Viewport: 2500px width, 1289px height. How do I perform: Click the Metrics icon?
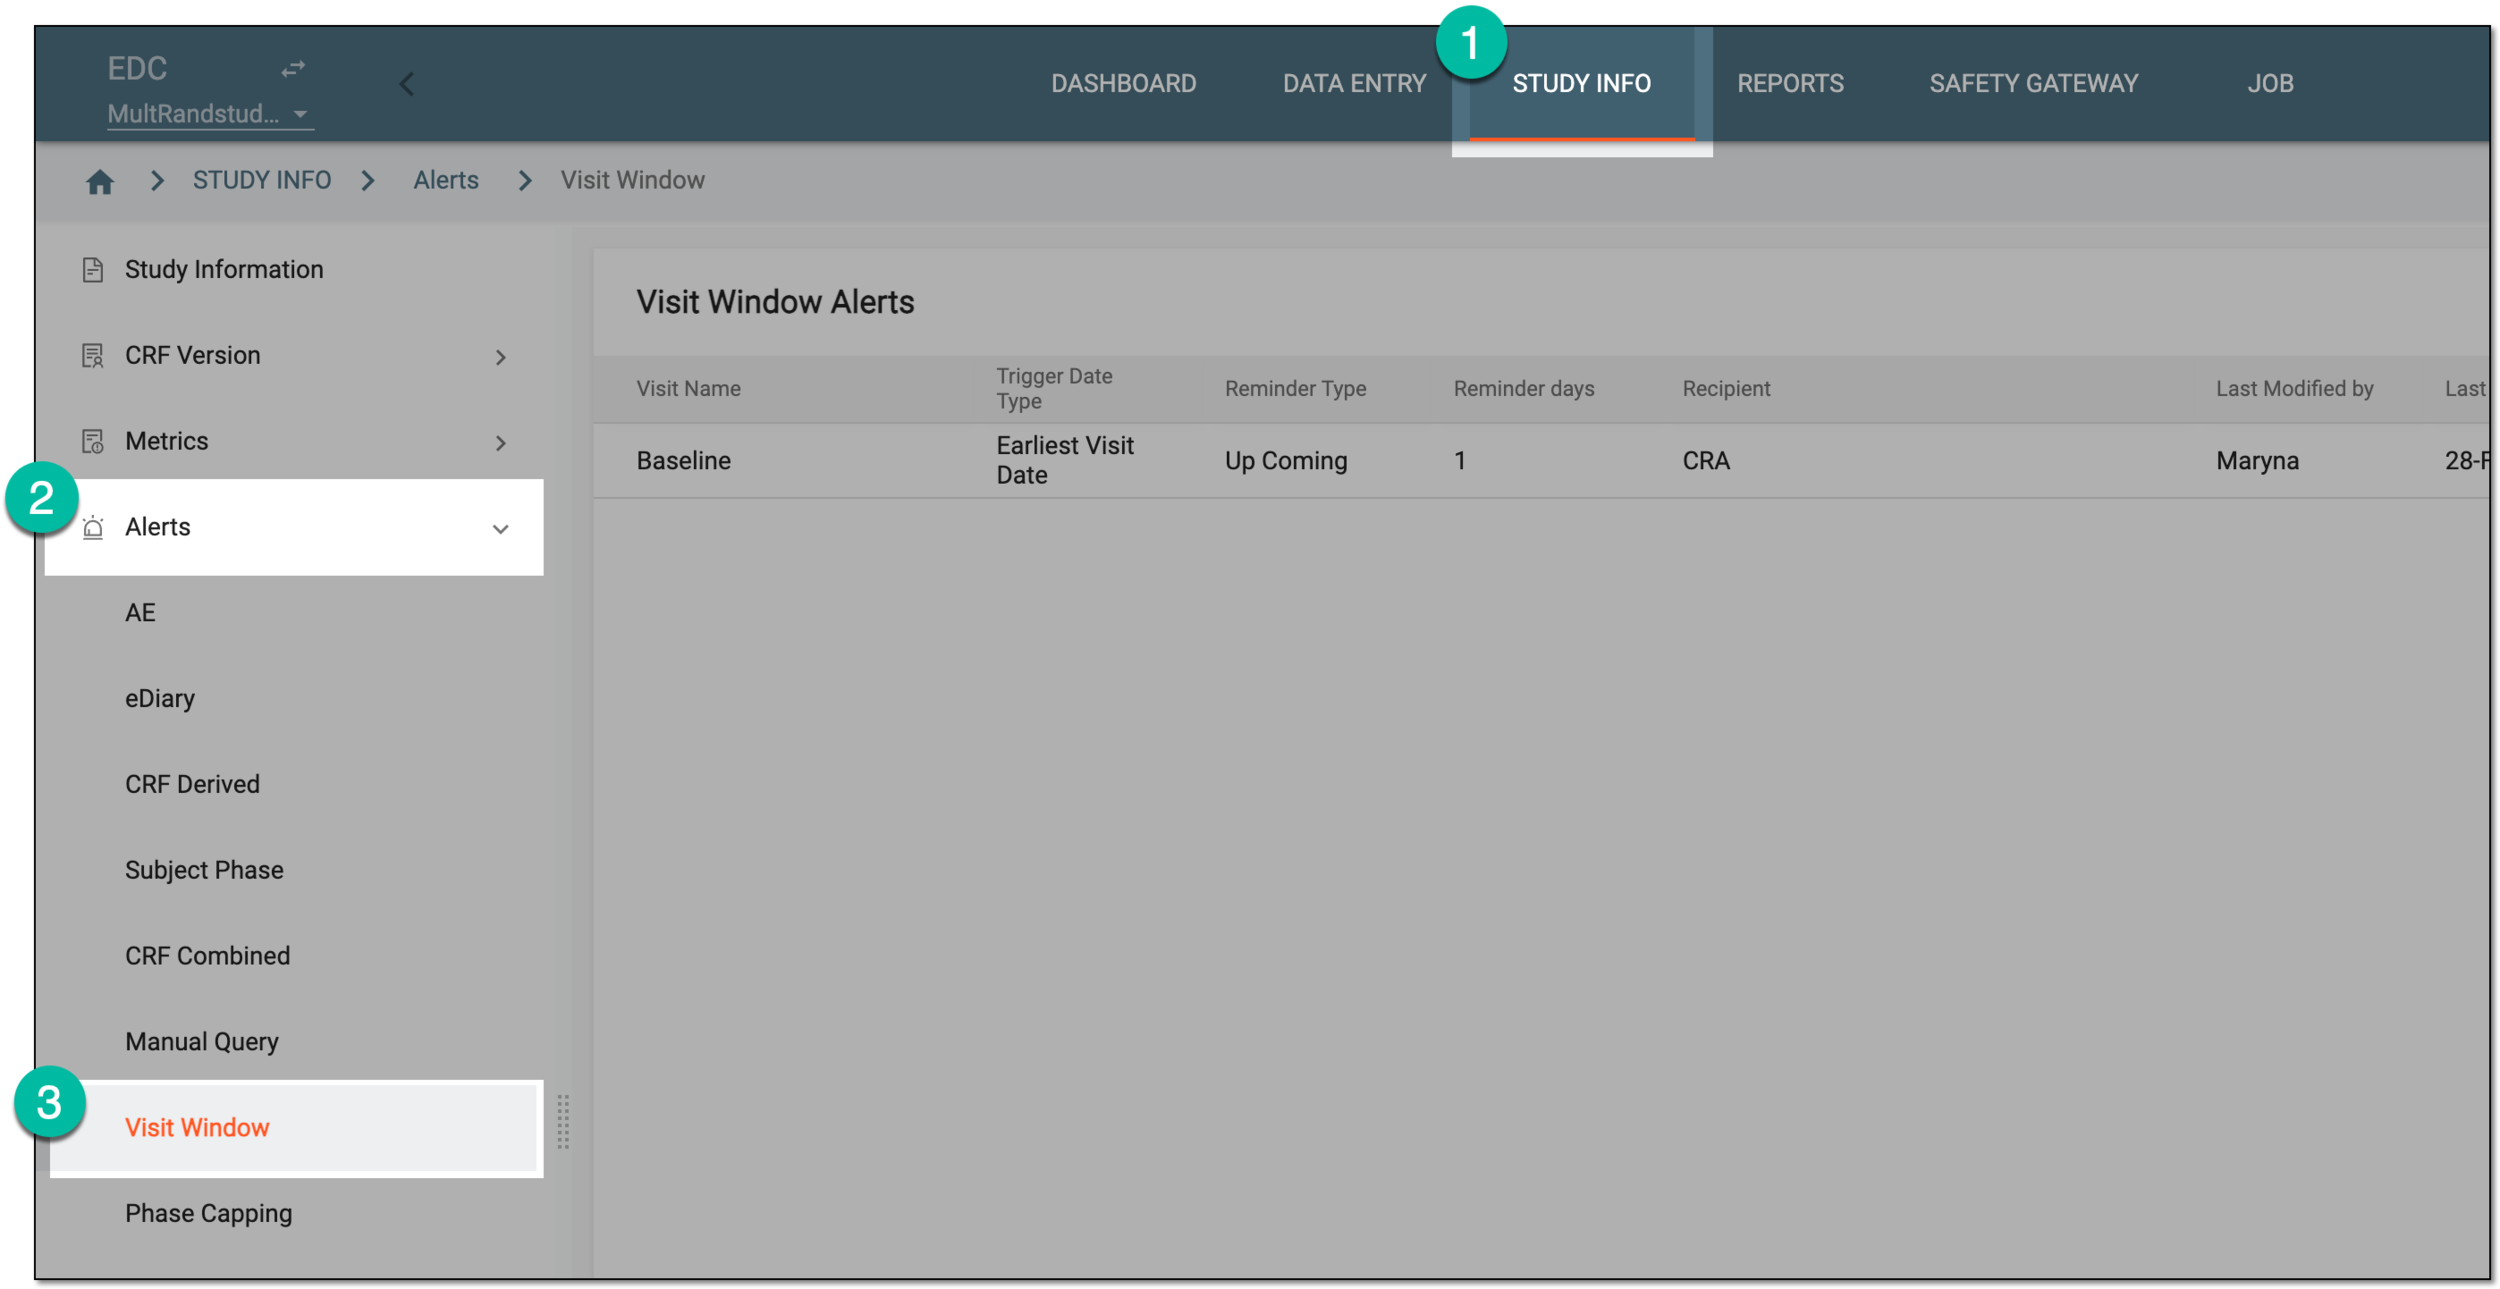point(92,442)
